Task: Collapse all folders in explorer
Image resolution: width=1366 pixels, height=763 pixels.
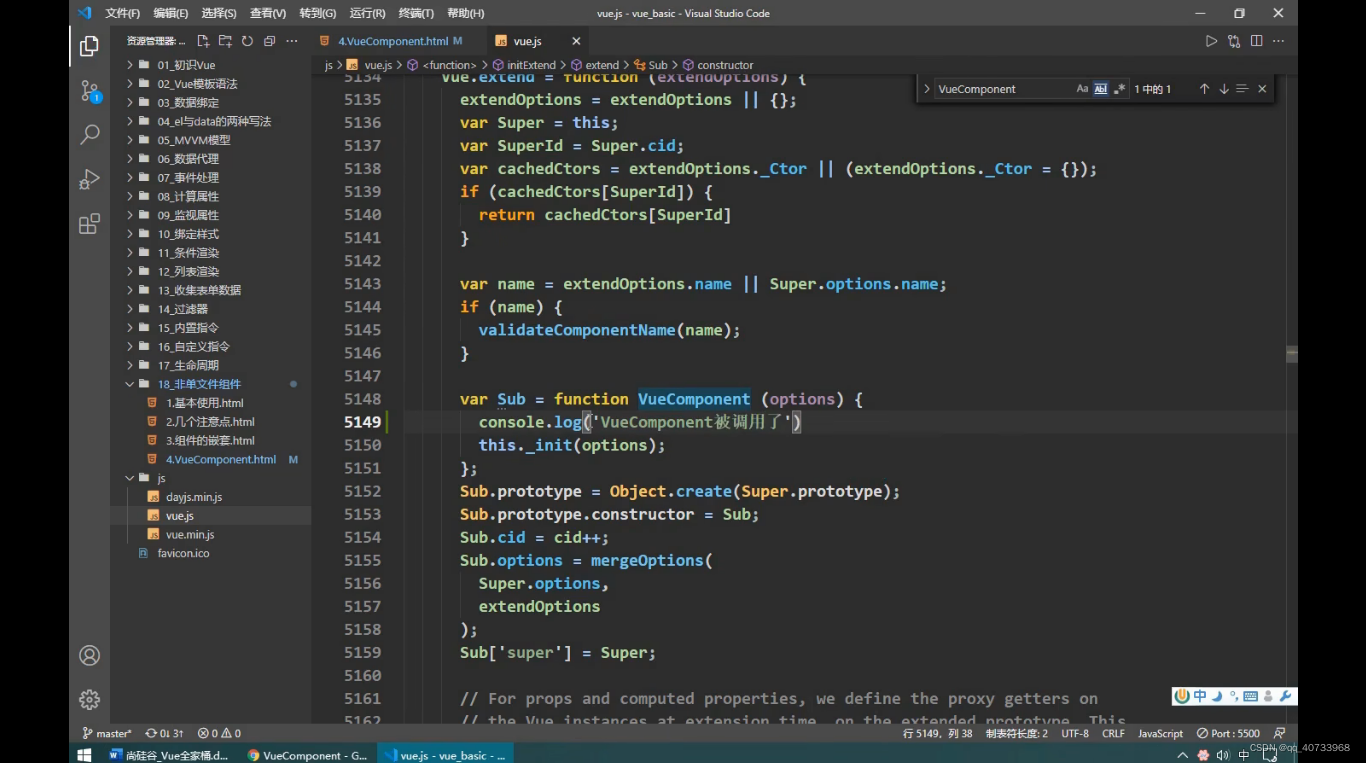Action: coord(269,41)
